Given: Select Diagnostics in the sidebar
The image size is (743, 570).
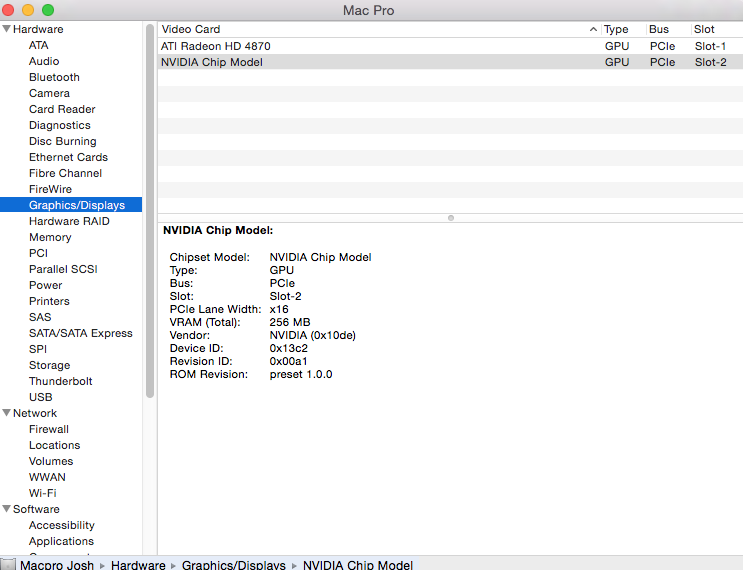Looking at the screenshot, I should pyautogui.click(x=60, y=125).
